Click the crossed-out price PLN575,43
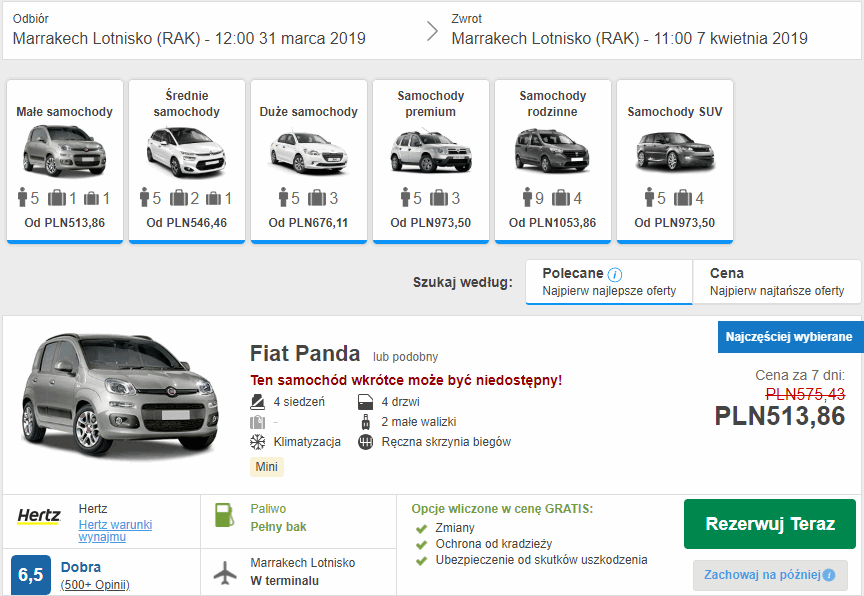Image resolution: width=864 pixels, height=596 pixels. (806, 394)
